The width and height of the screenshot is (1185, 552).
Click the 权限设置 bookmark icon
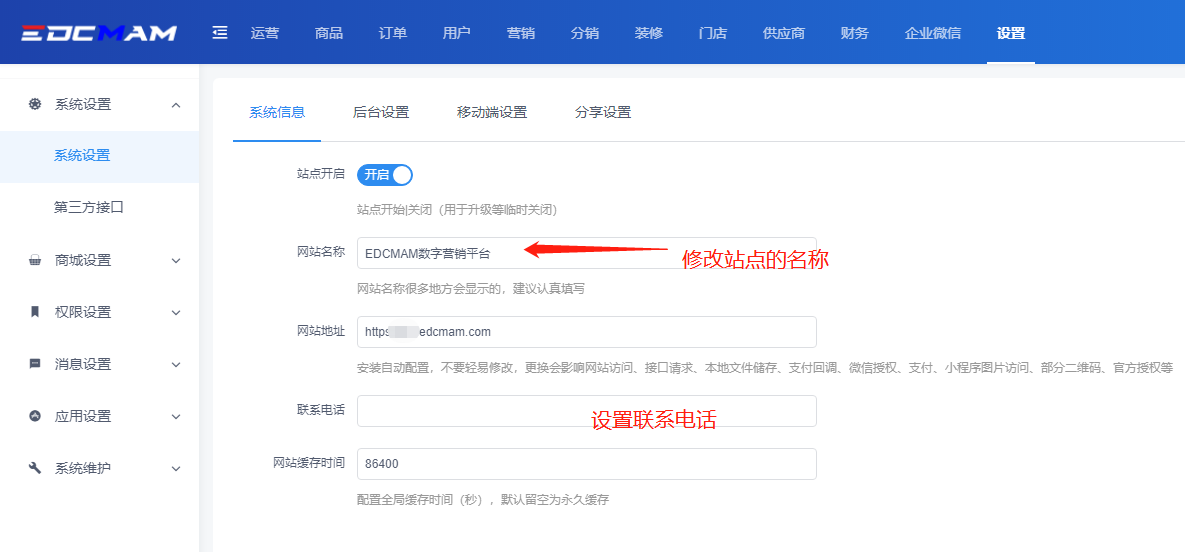pos(35,312)
